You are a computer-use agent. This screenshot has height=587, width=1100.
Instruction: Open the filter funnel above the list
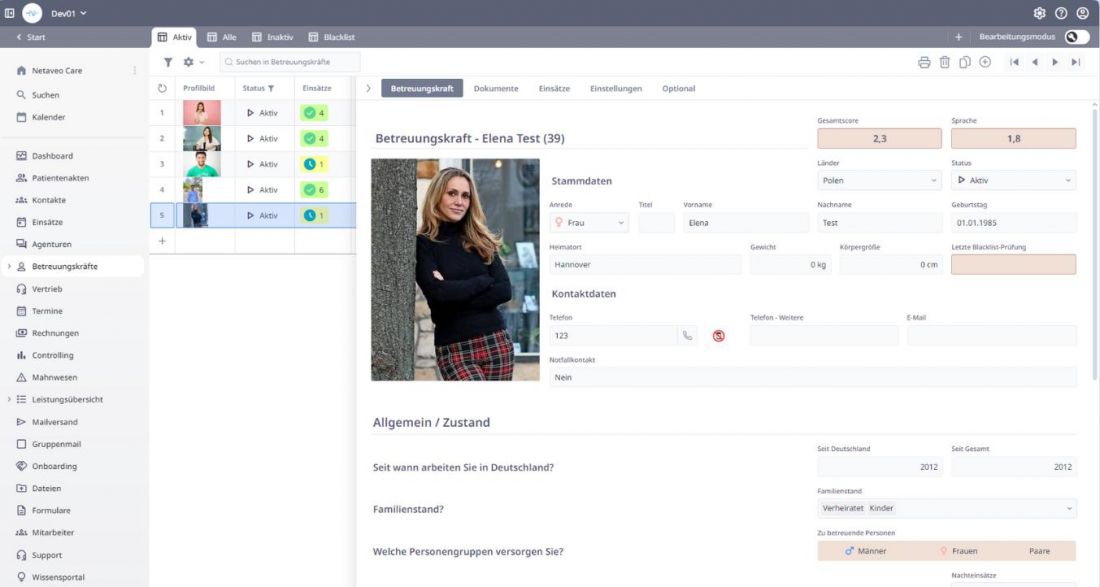point(168,62)
